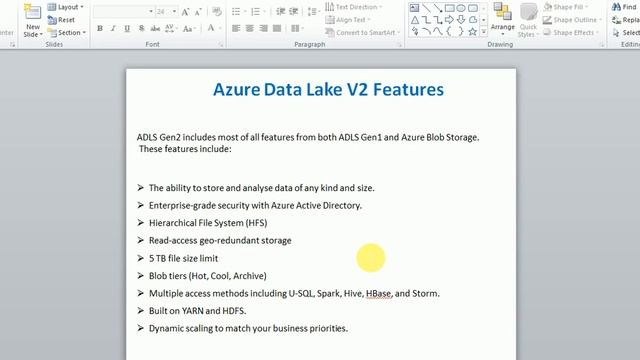Align text right in Paragraph group

264,28
